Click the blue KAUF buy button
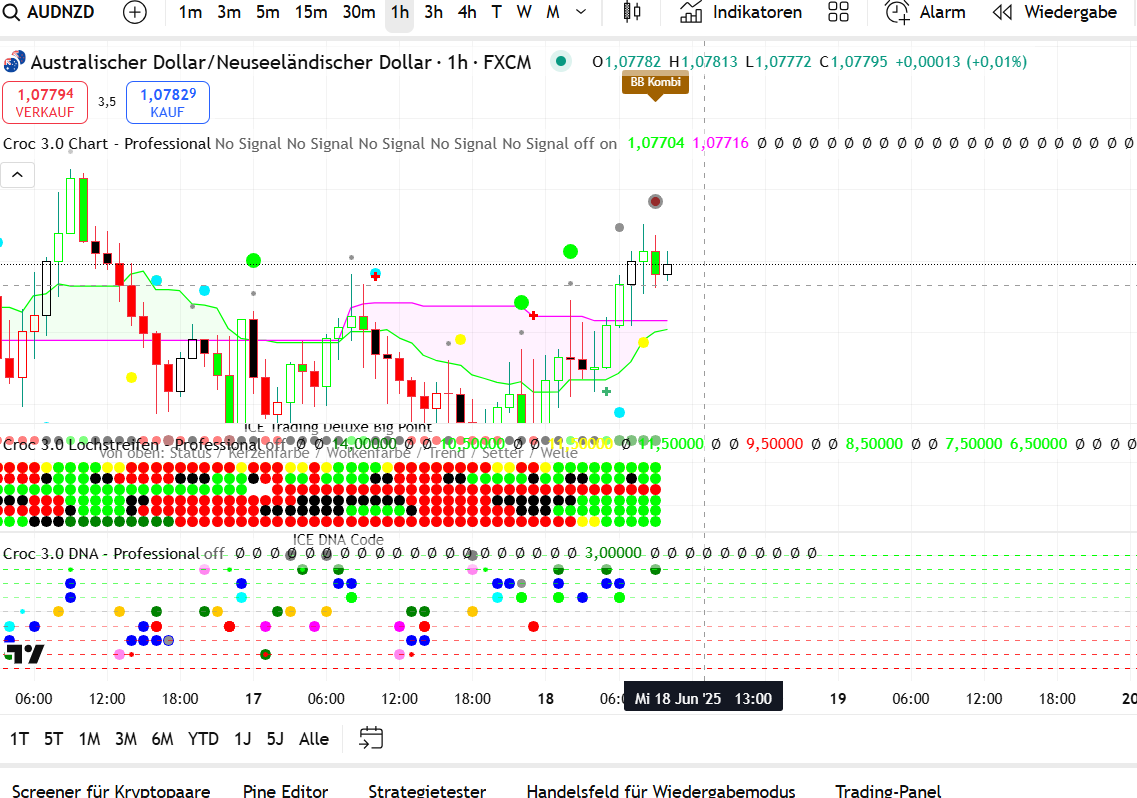 pyautogui.click(x=167, y=102)
